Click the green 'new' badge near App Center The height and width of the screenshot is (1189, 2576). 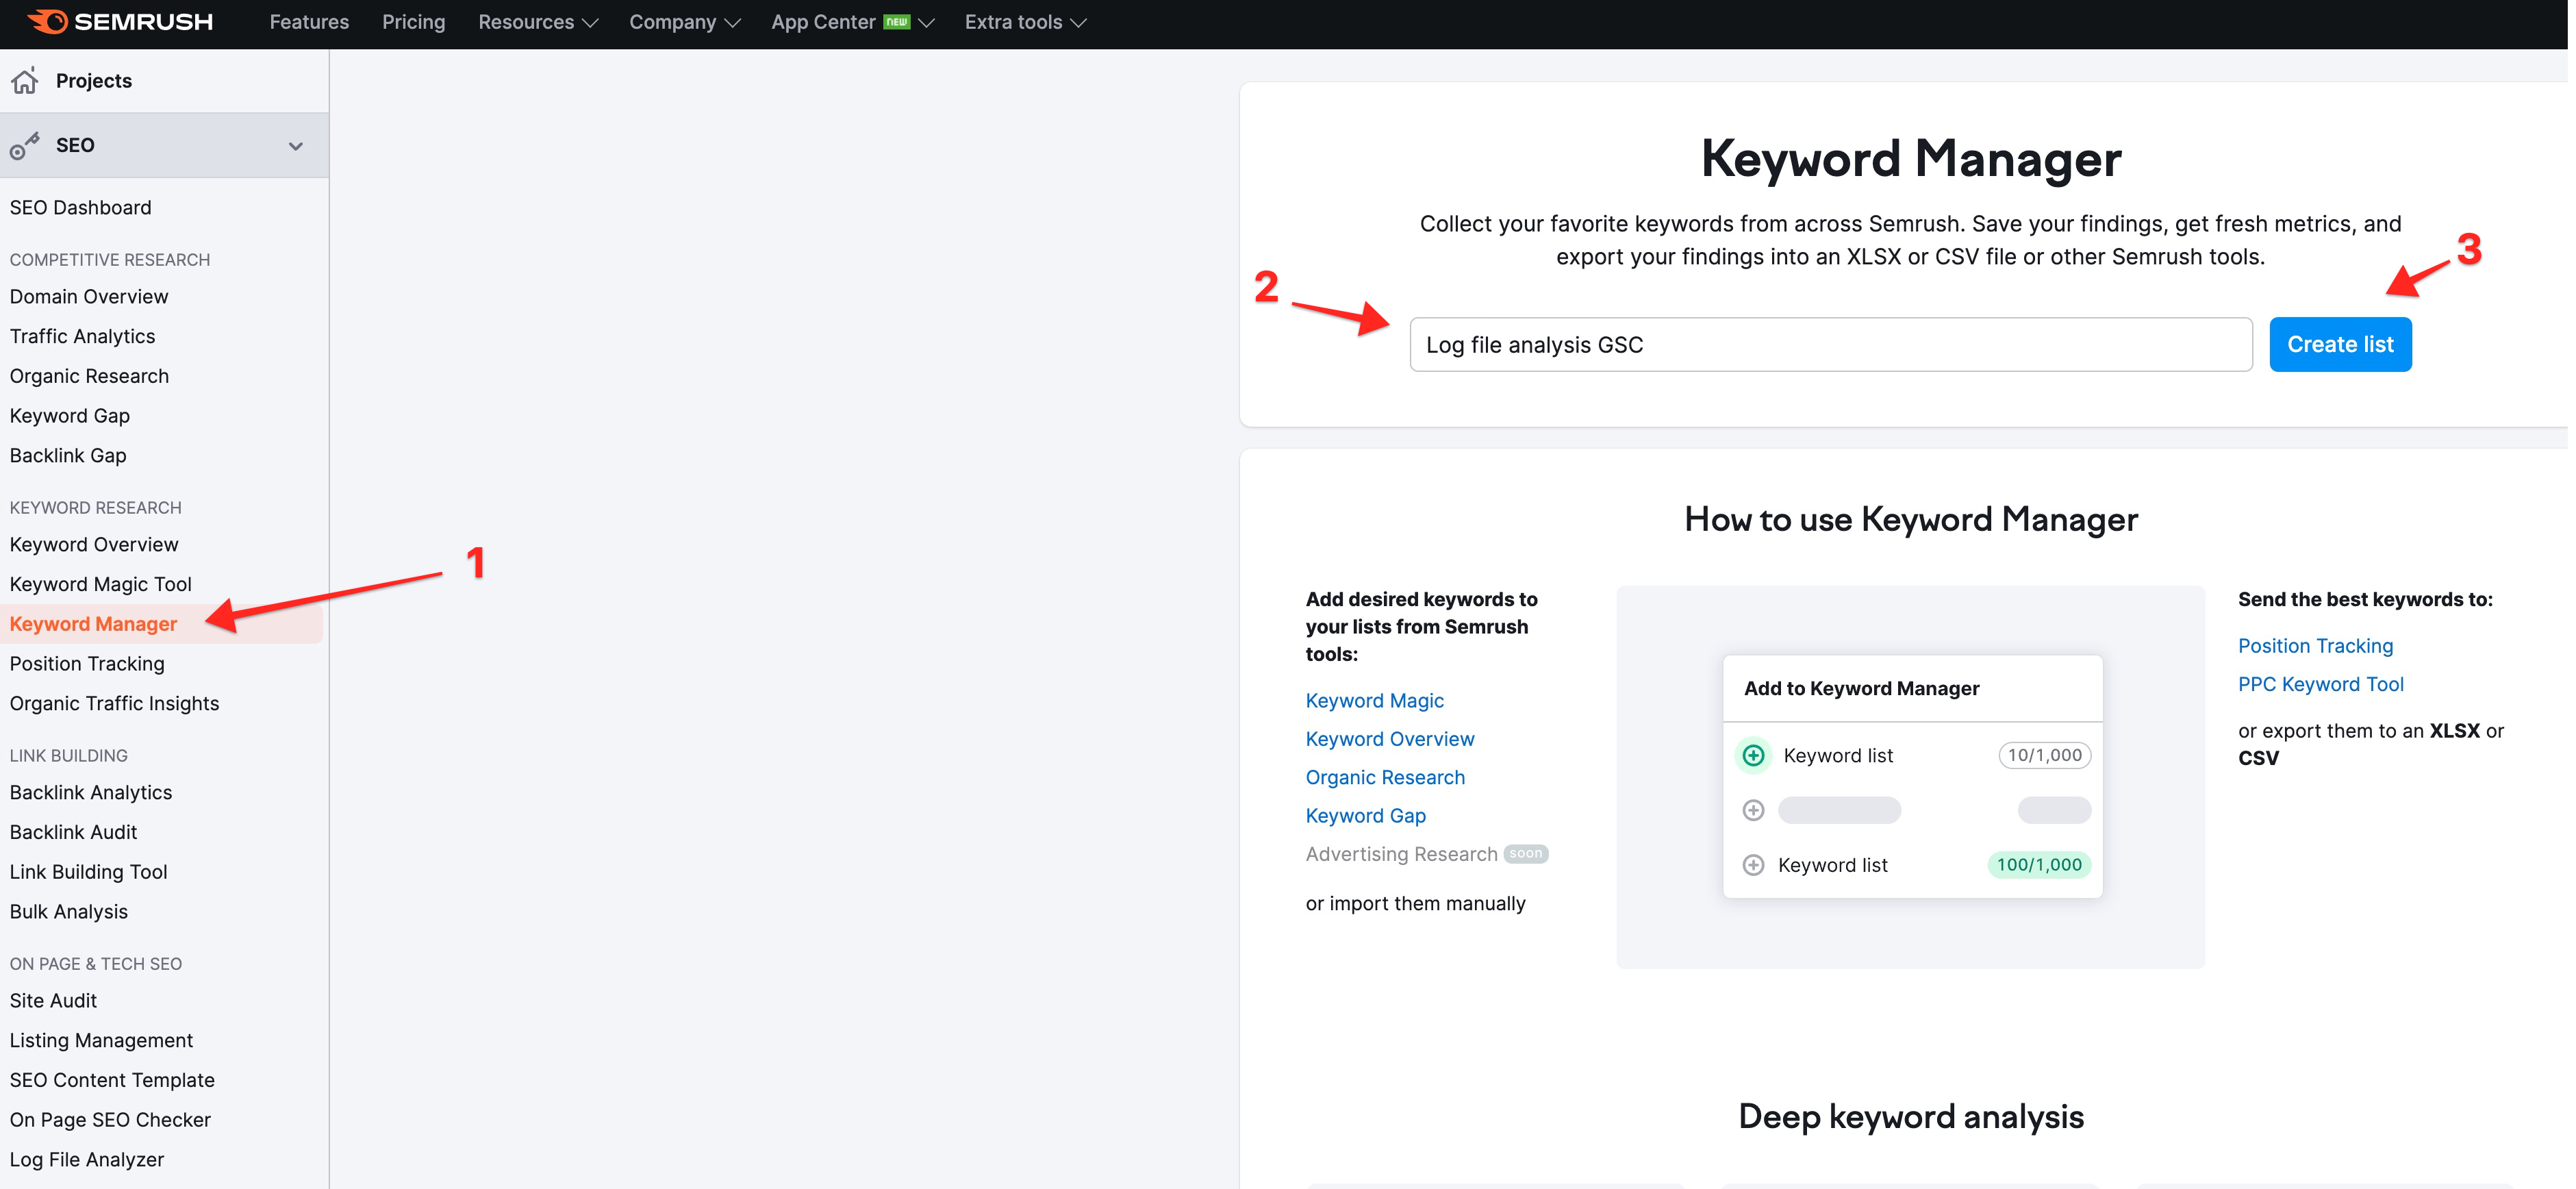pos(896,21)
